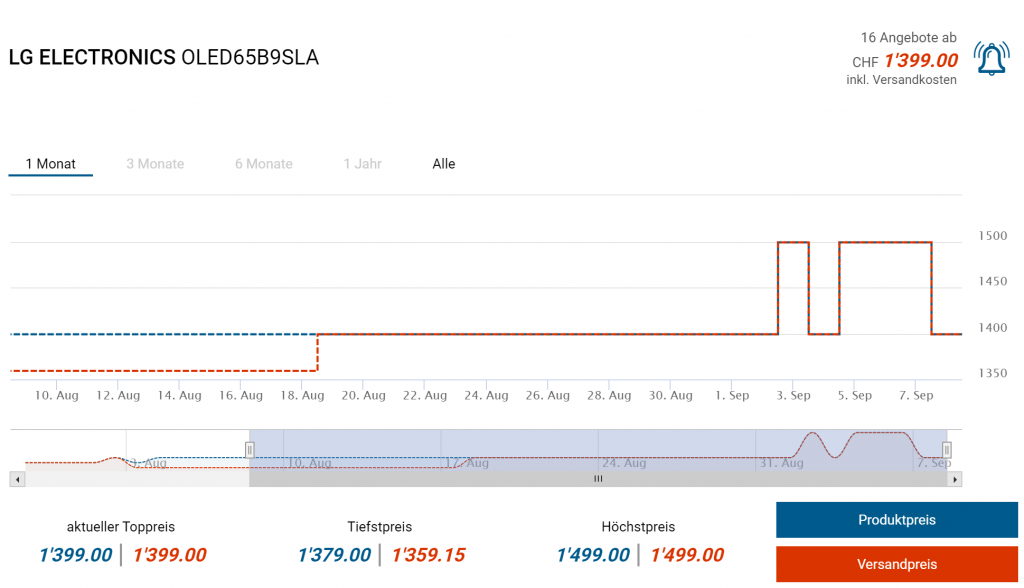Switch to the 6 Monate range
The width and height of the screenshot is (1024, 588).
click(x=264, y=164)
